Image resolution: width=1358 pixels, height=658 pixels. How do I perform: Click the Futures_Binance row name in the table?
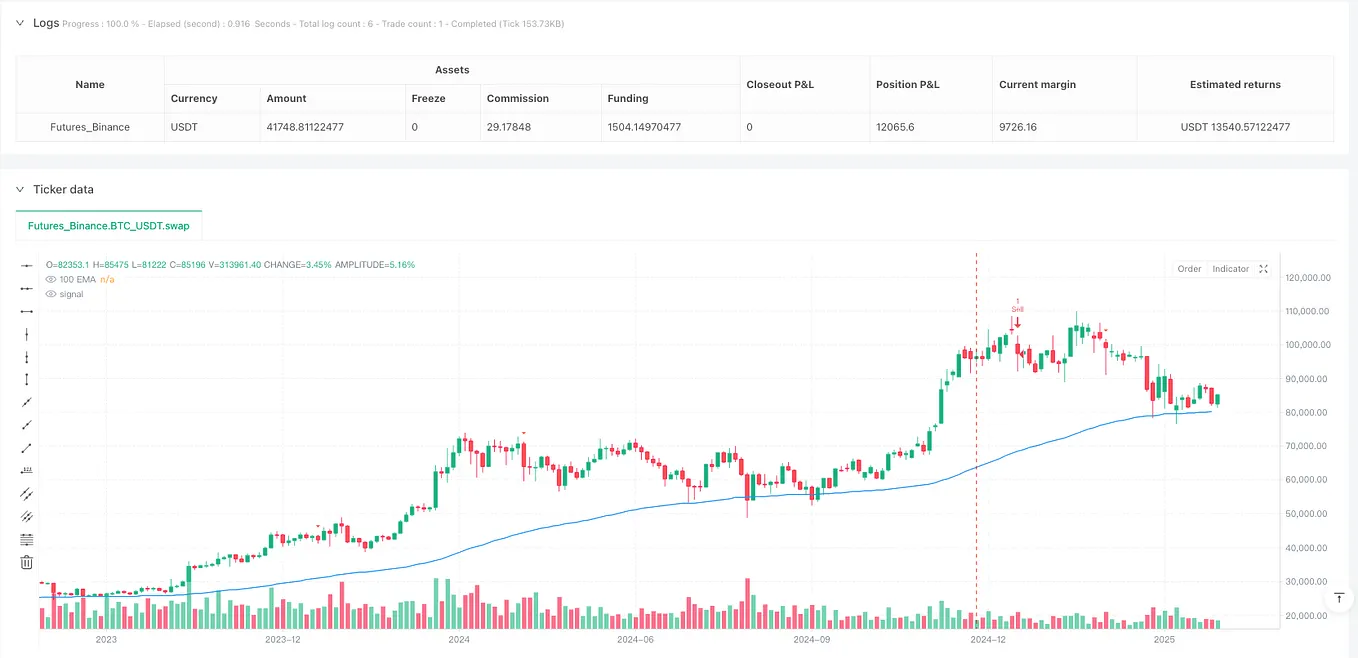pyautogui.click(x=89, y=127)
